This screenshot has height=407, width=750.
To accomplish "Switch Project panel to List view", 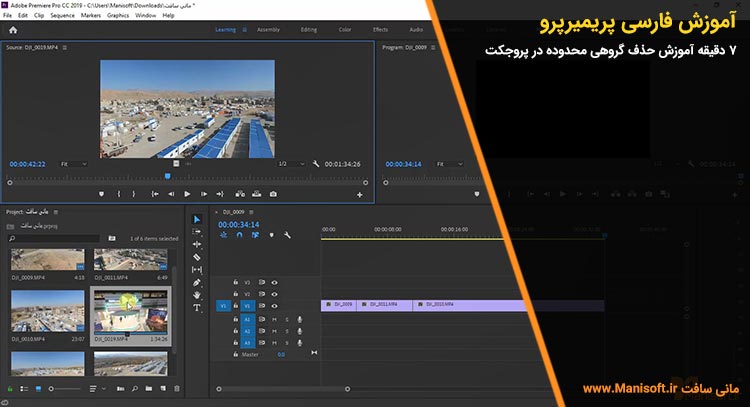I will [24, 389].
